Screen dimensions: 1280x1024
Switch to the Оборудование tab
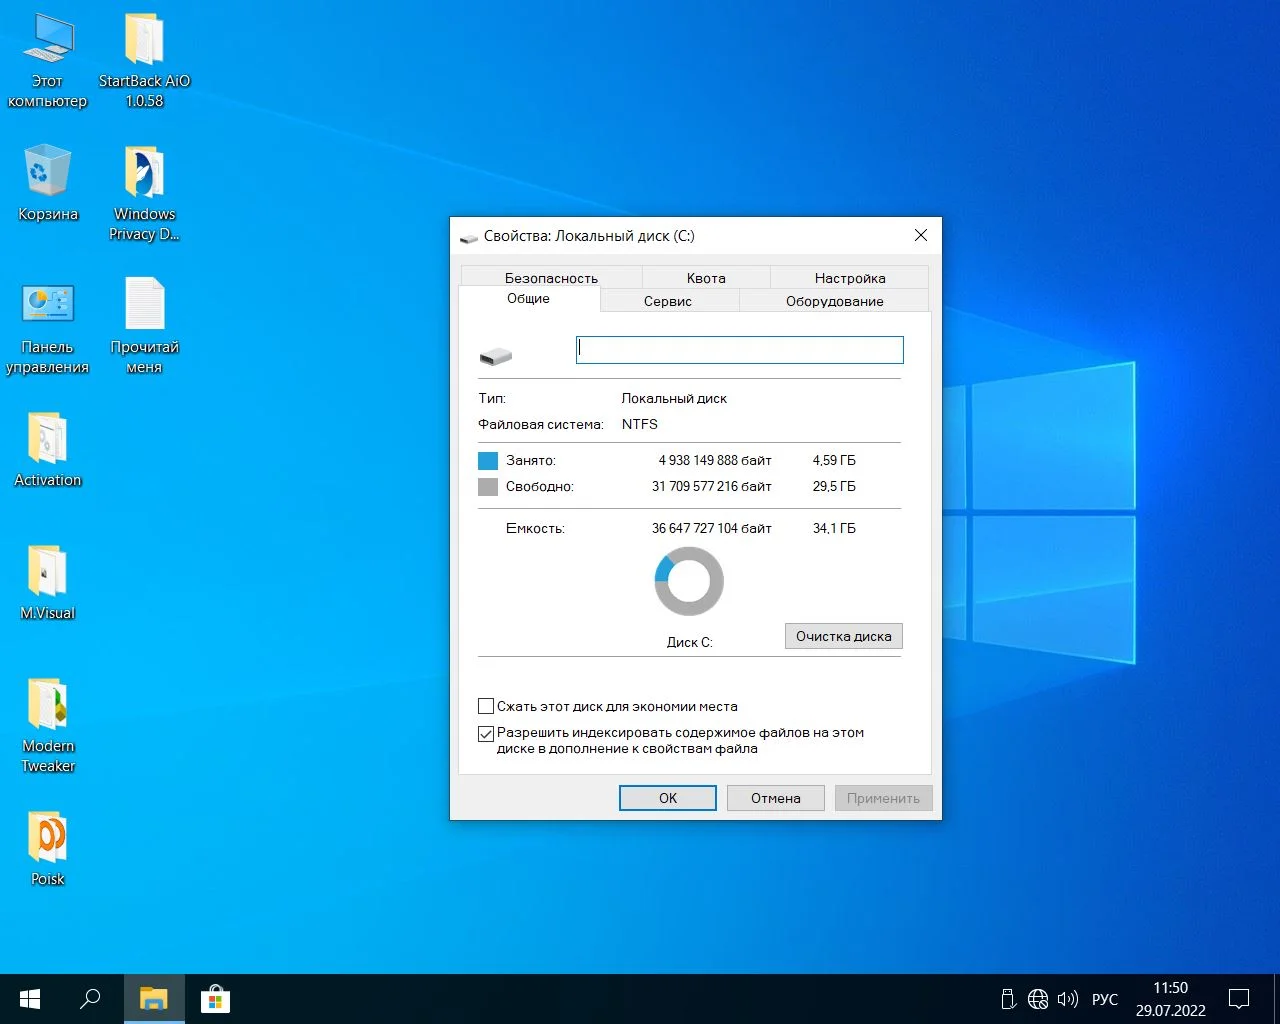[x=834, y=301]
